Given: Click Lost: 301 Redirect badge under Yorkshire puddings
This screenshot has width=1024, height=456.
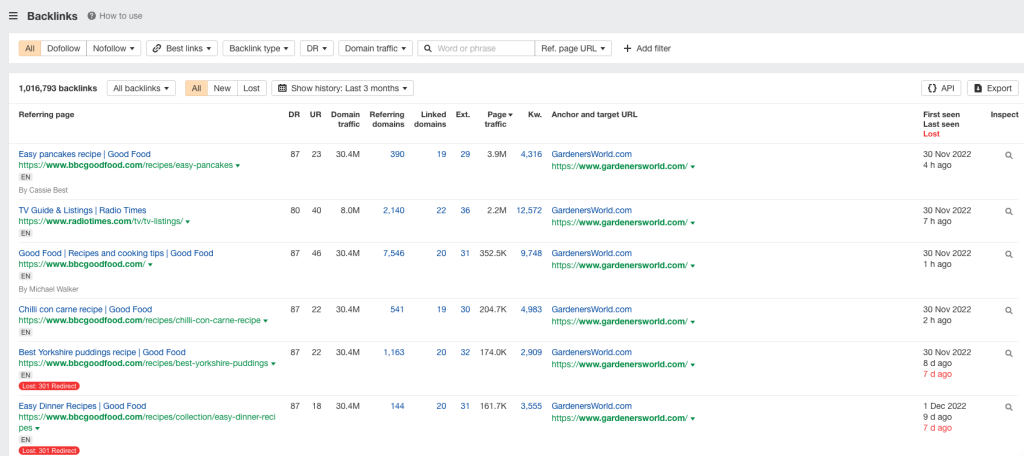Looking at the screenshot, I should [x=49, y=386].
